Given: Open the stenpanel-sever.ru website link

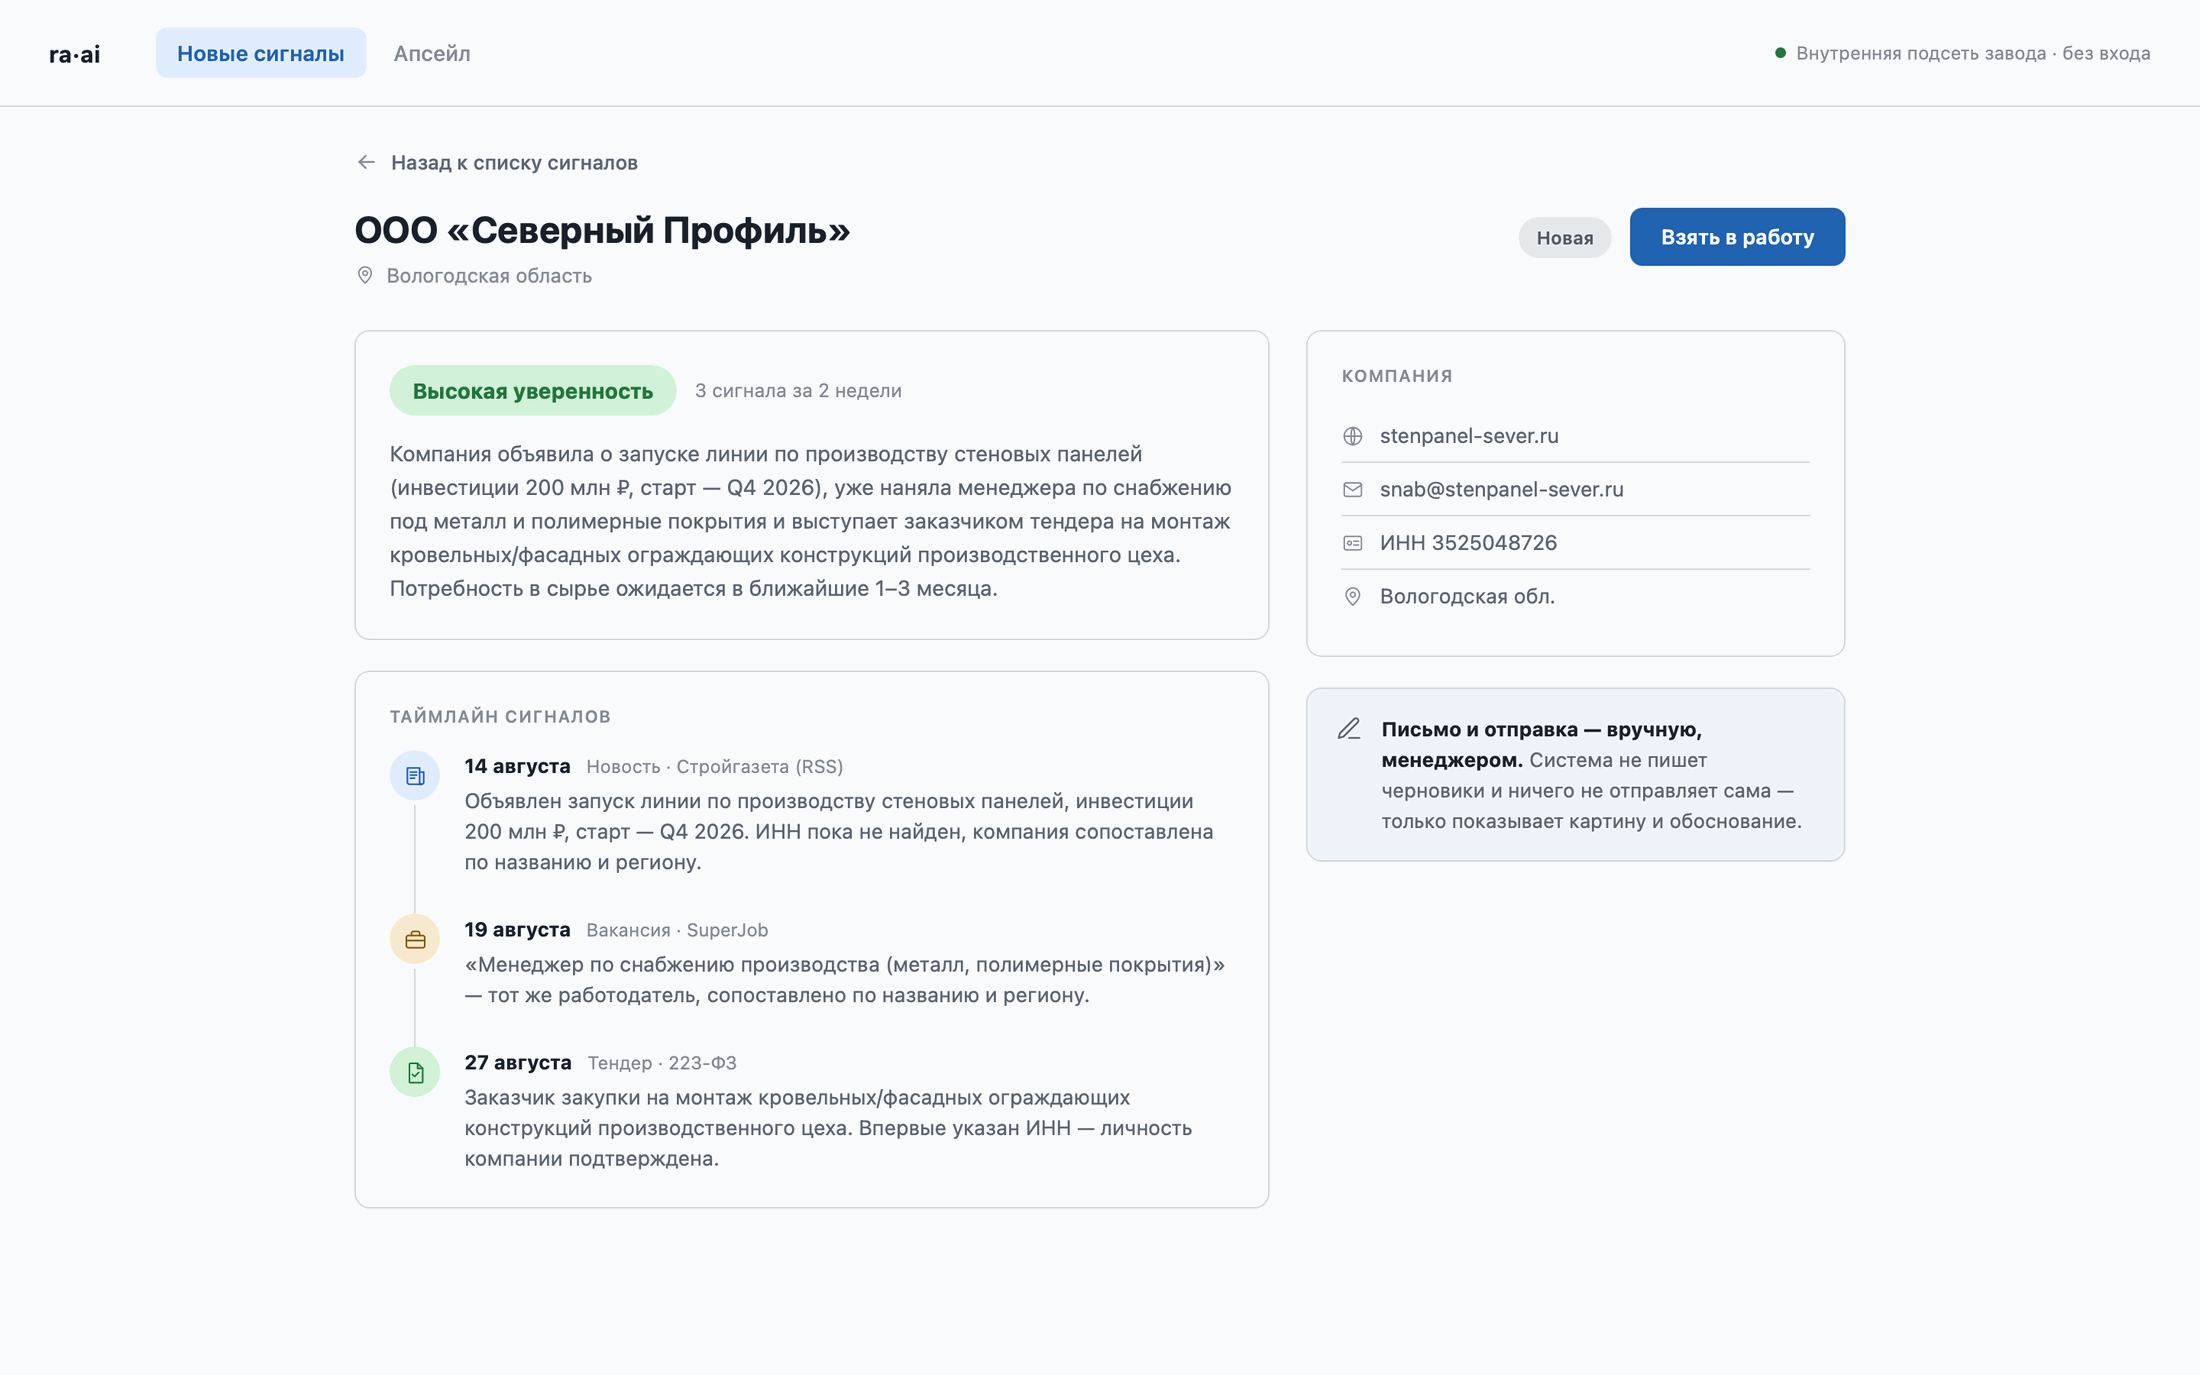Looking at the screenshot, I should [1469, 436].
